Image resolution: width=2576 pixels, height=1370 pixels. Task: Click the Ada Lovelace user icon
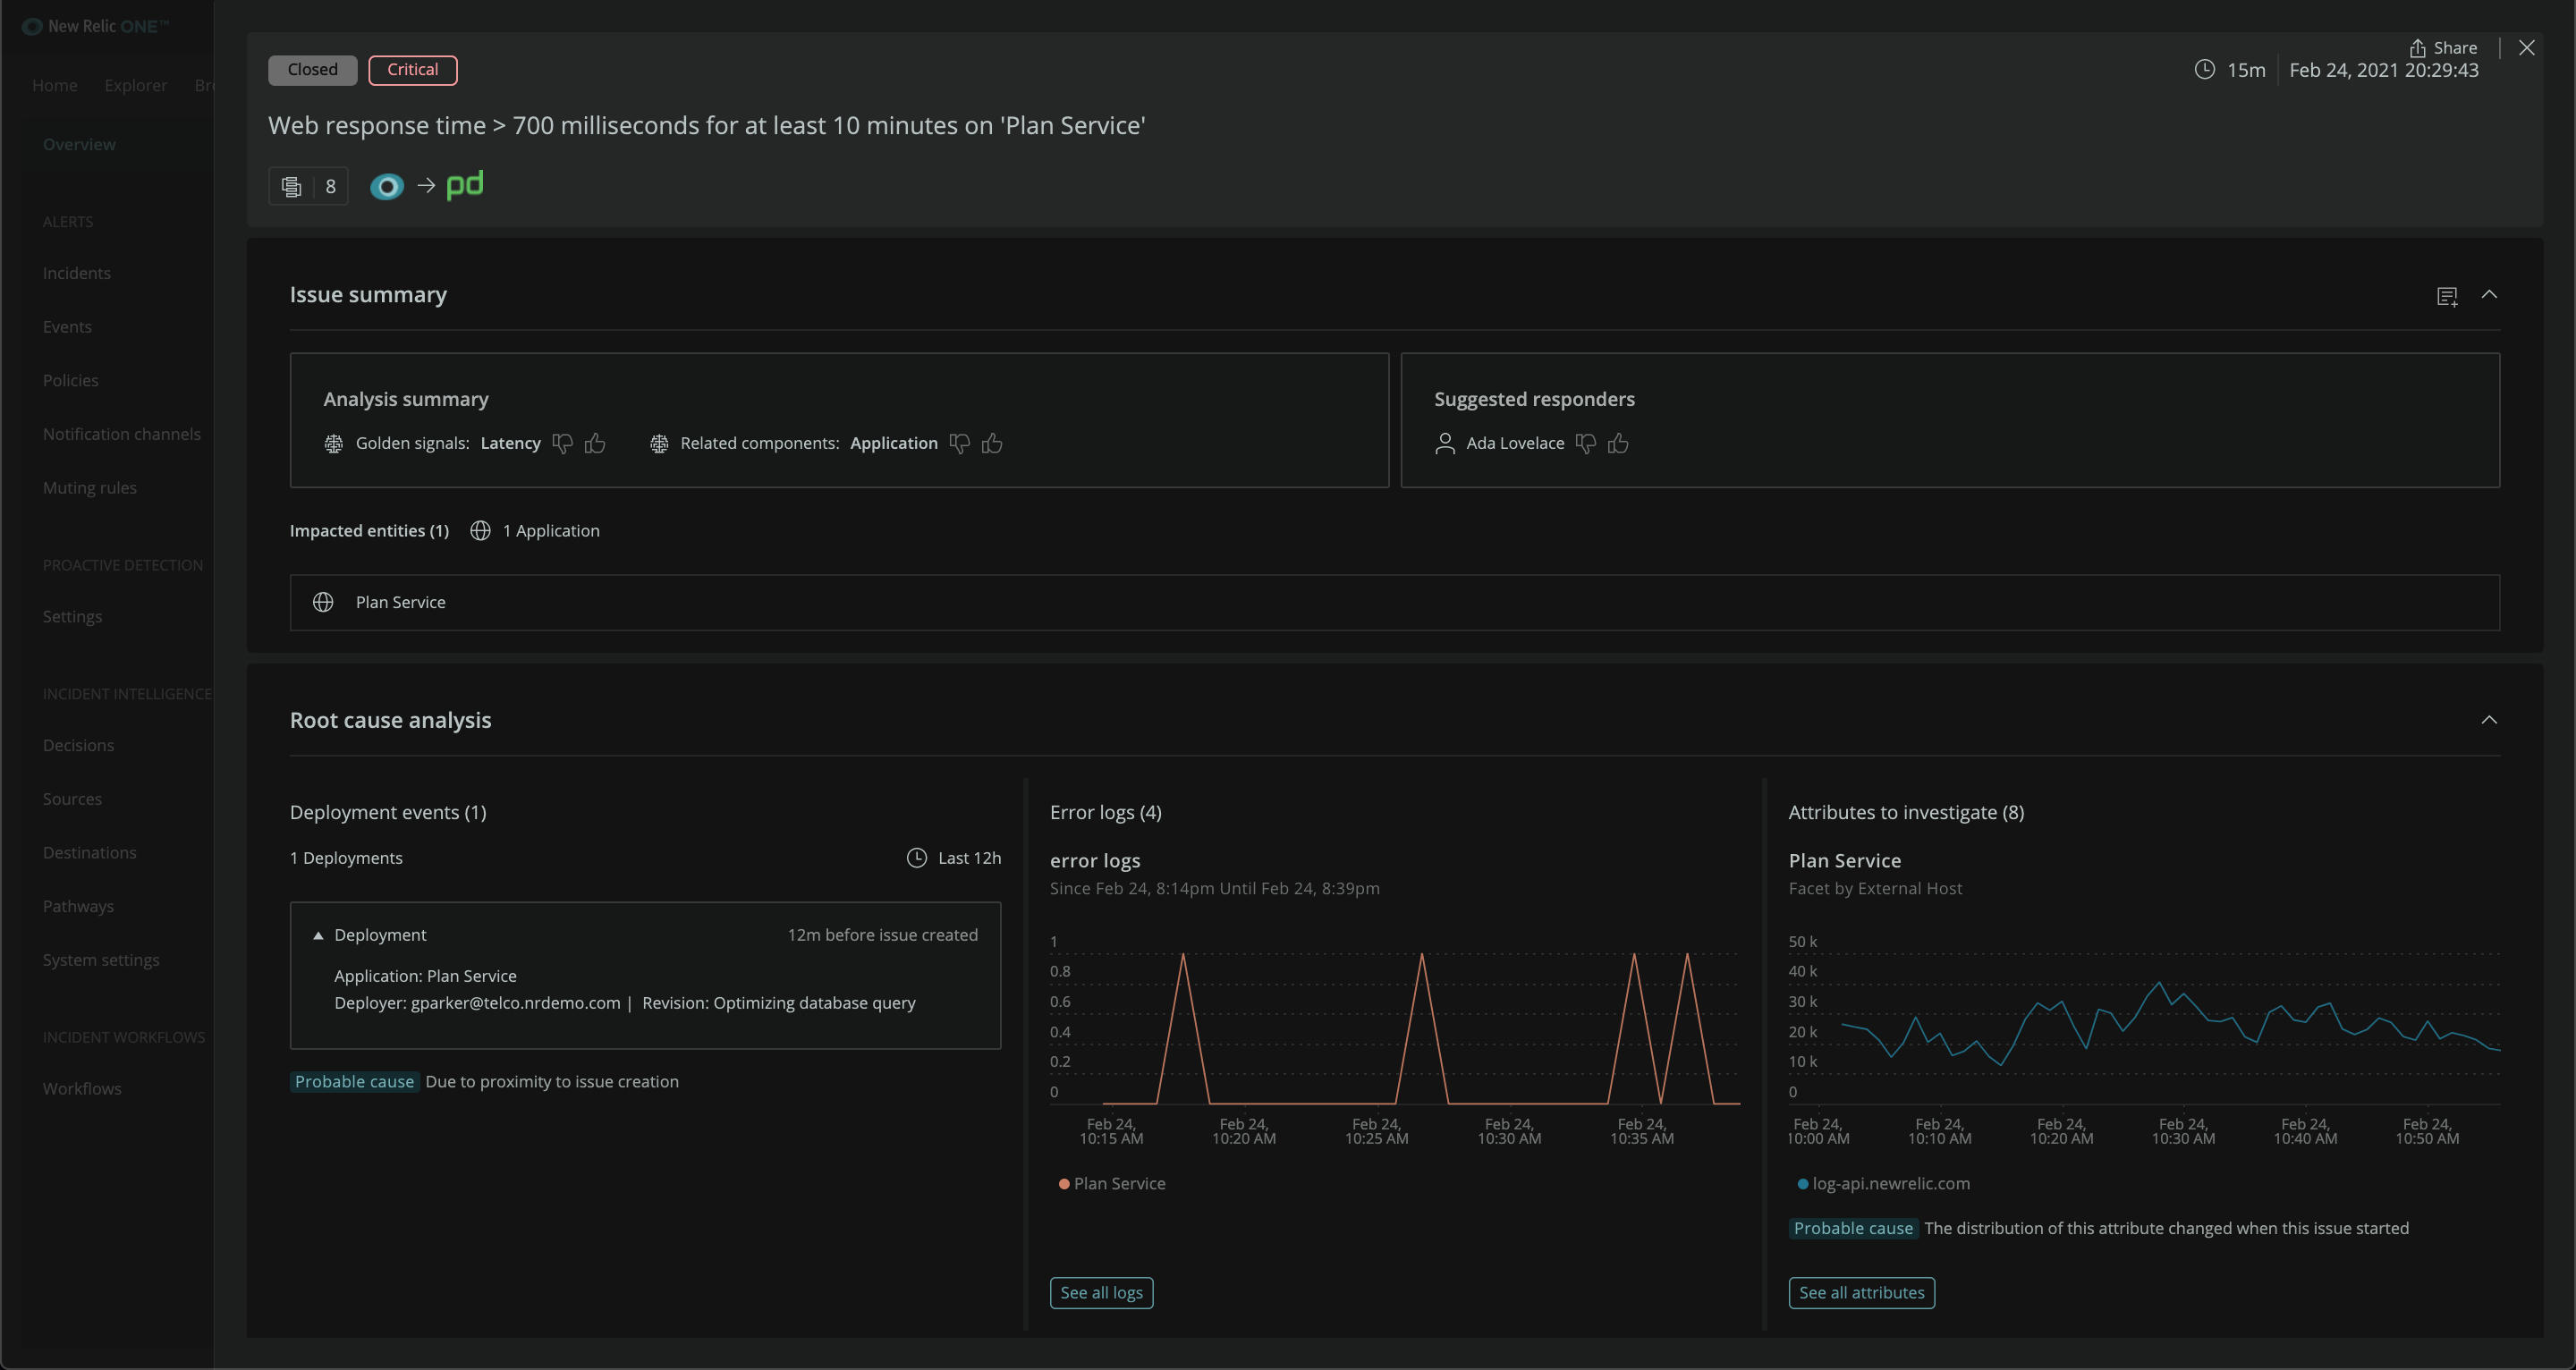pos(1445,444)
